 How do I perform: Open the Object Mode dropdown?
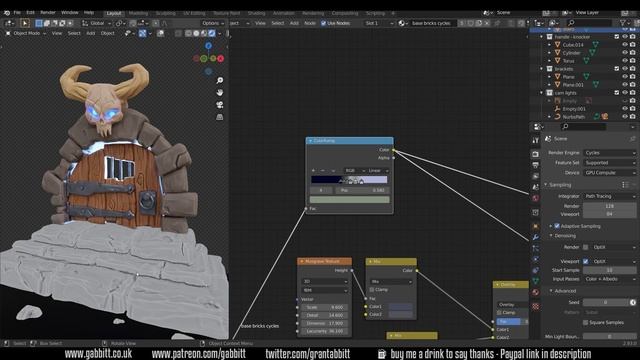pos(26,33)
